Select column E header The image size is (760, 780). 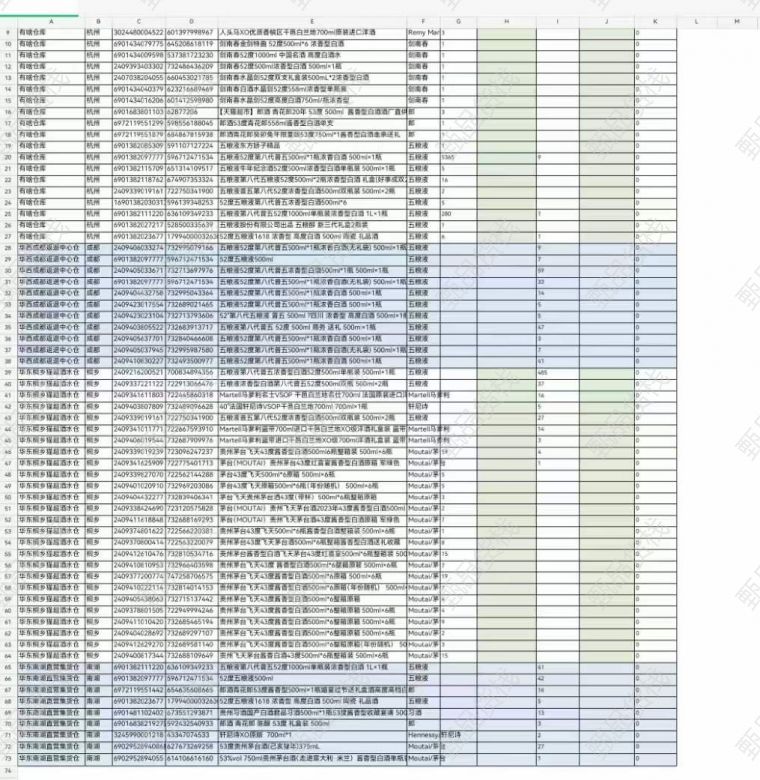click(x=312, y=21)
